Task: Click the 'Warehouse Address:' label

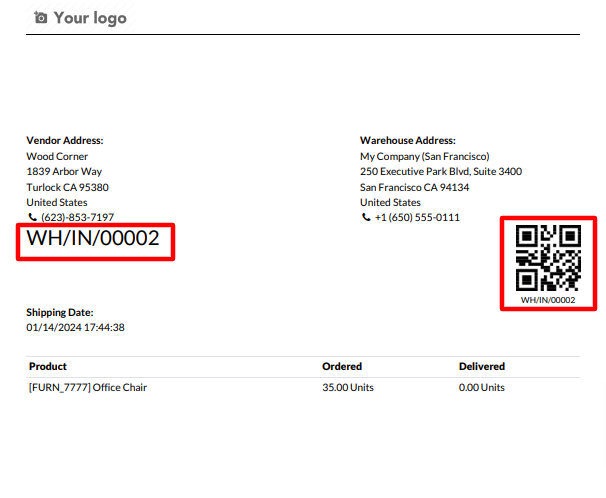Action: 408,140
